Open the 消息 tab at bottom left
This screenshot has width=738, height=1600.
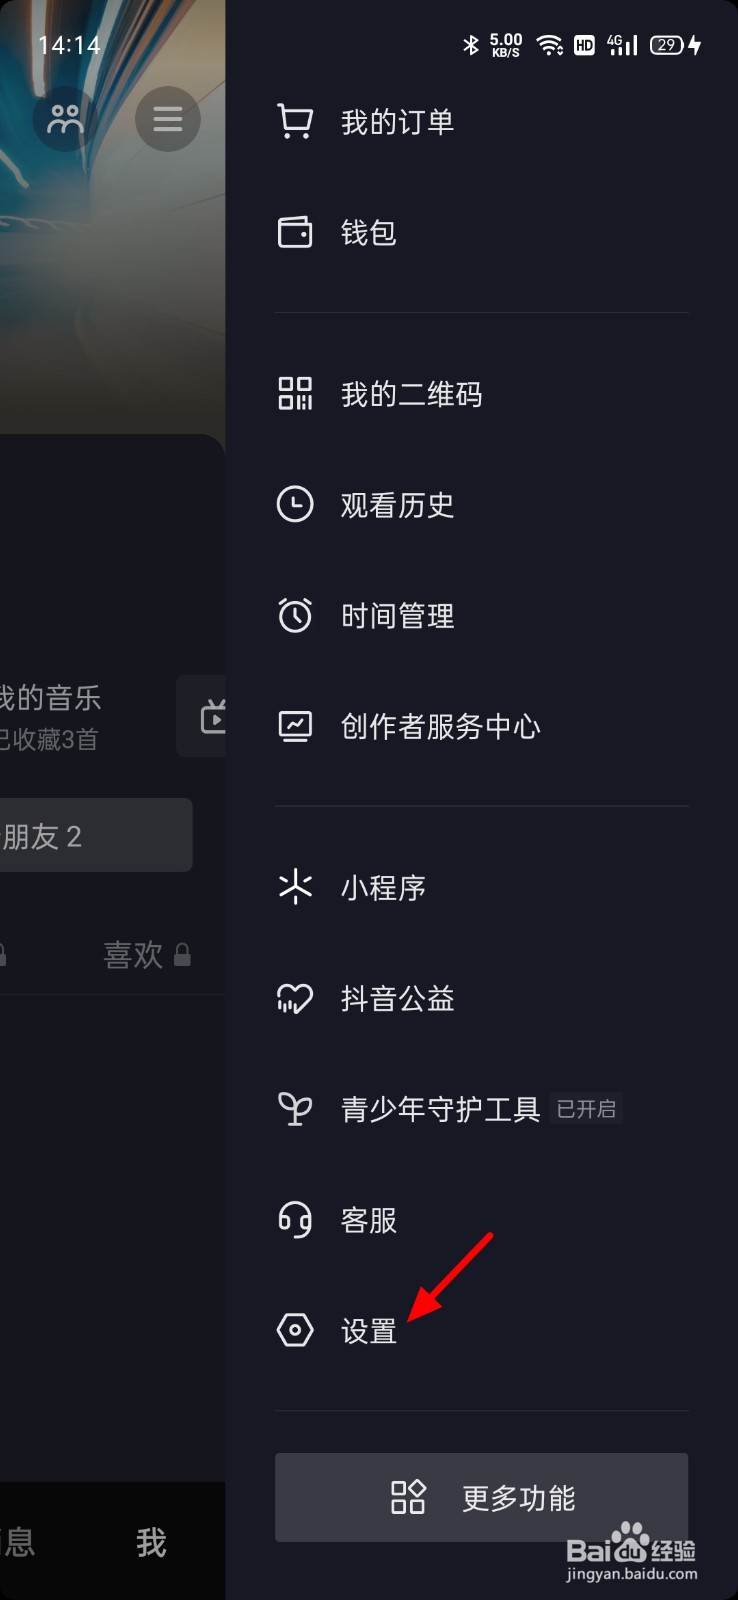20,1543
